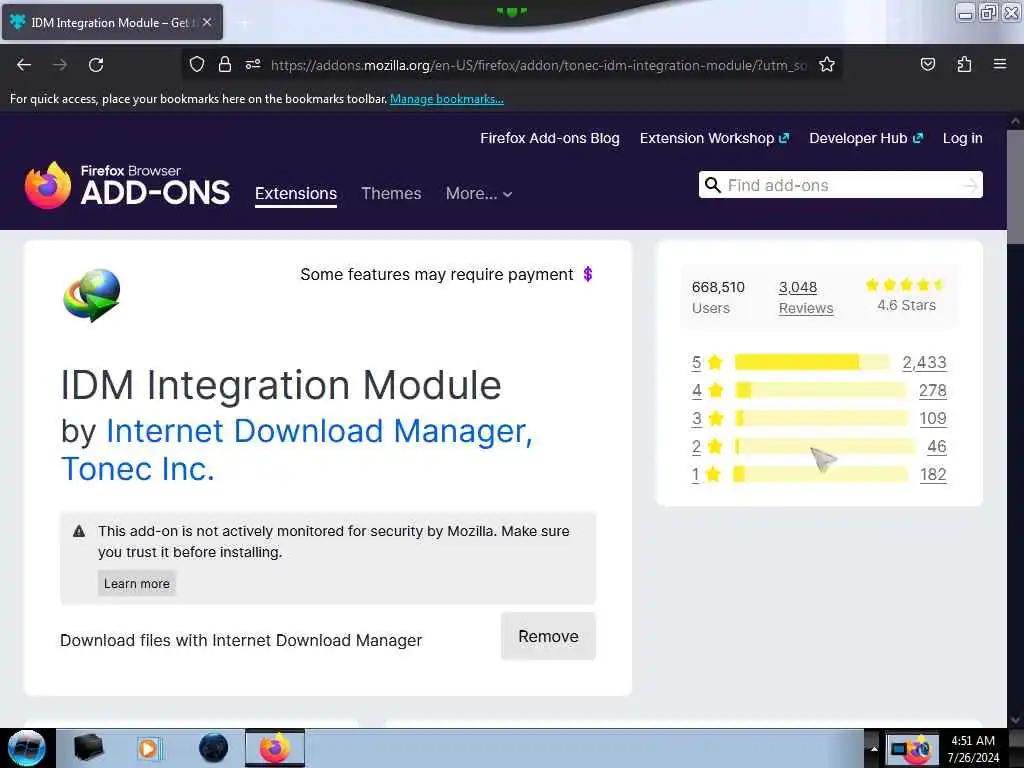Screen dimensions: 1024x768
Task: Open the Windows Start button
Action: (27, 748)
